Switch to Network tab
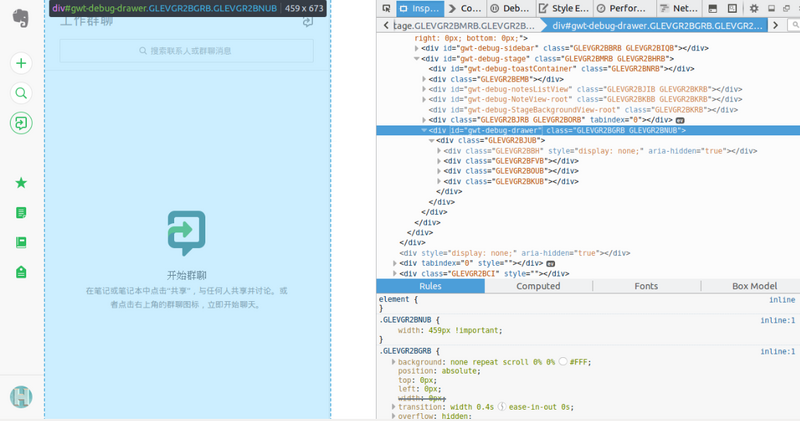The width and height of the screenshot is (800, 421). (x=678, y=8)
